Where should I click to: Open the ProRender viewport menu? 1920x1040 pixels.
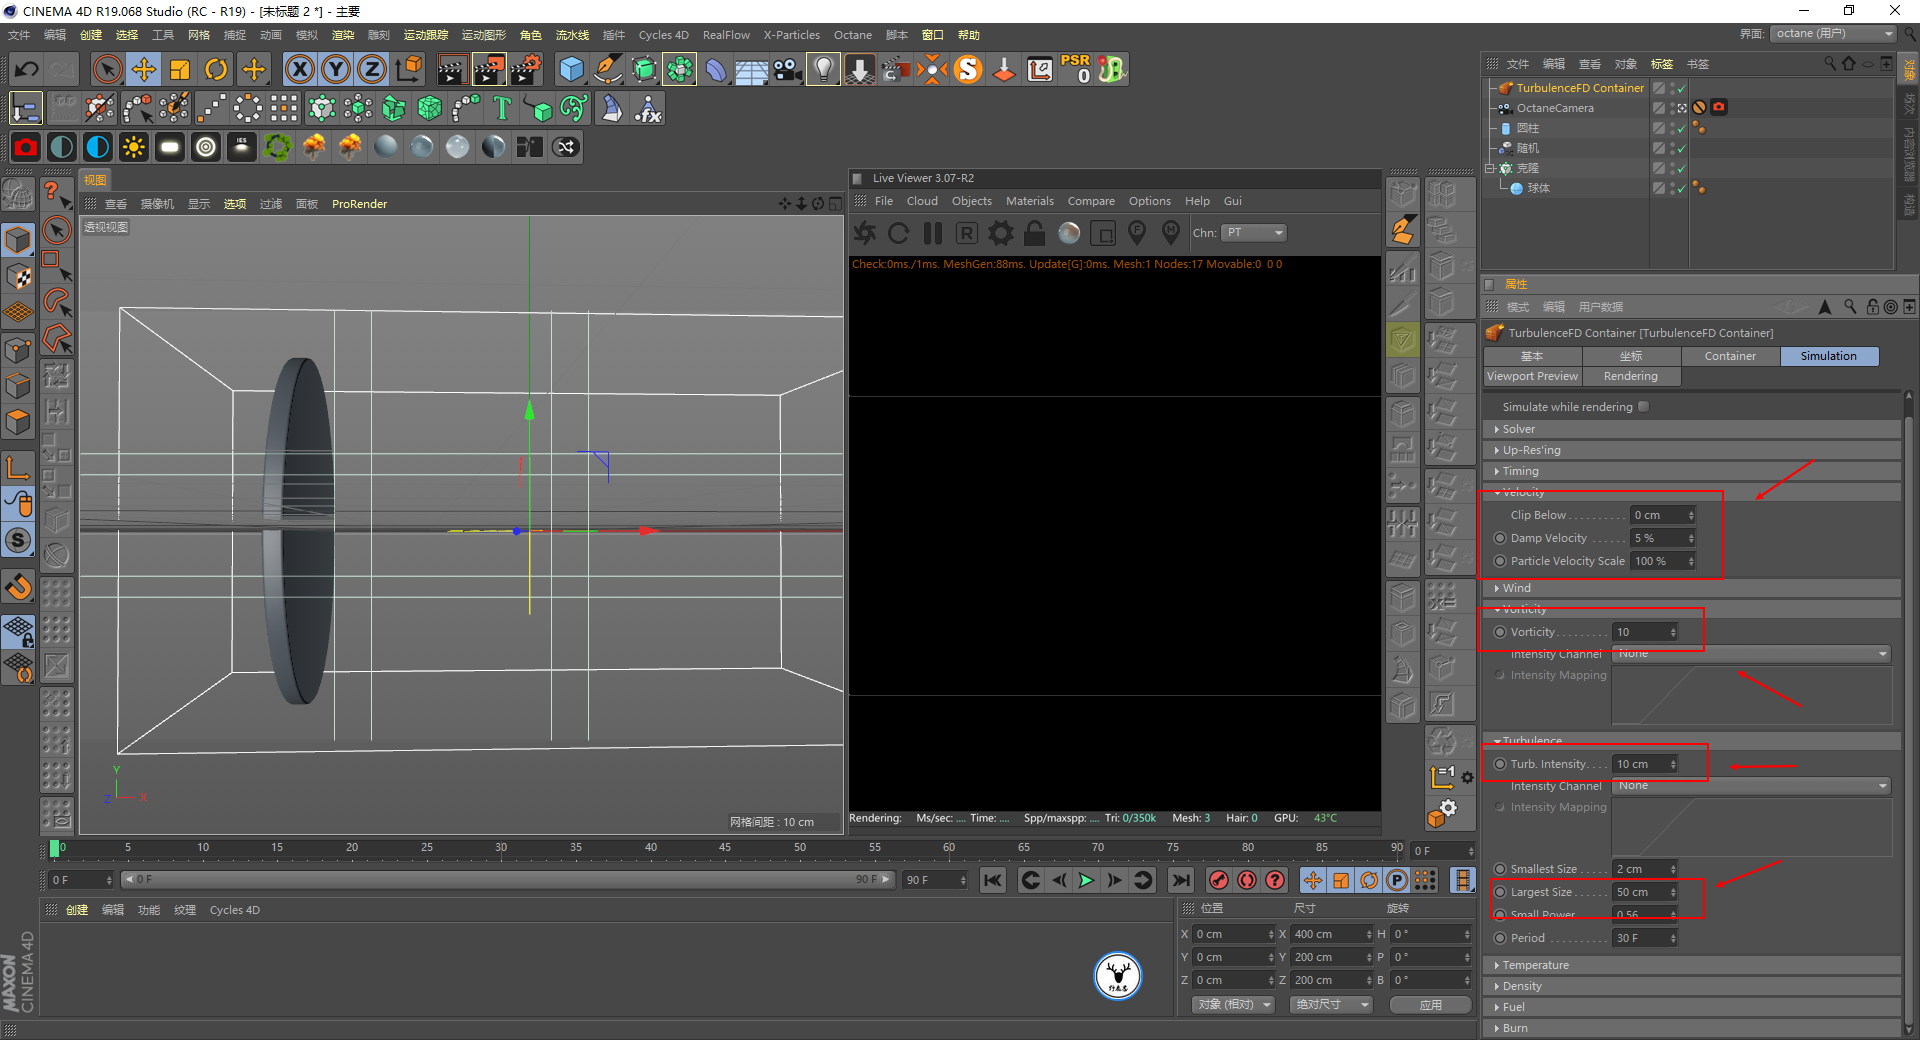coord(359,204)
